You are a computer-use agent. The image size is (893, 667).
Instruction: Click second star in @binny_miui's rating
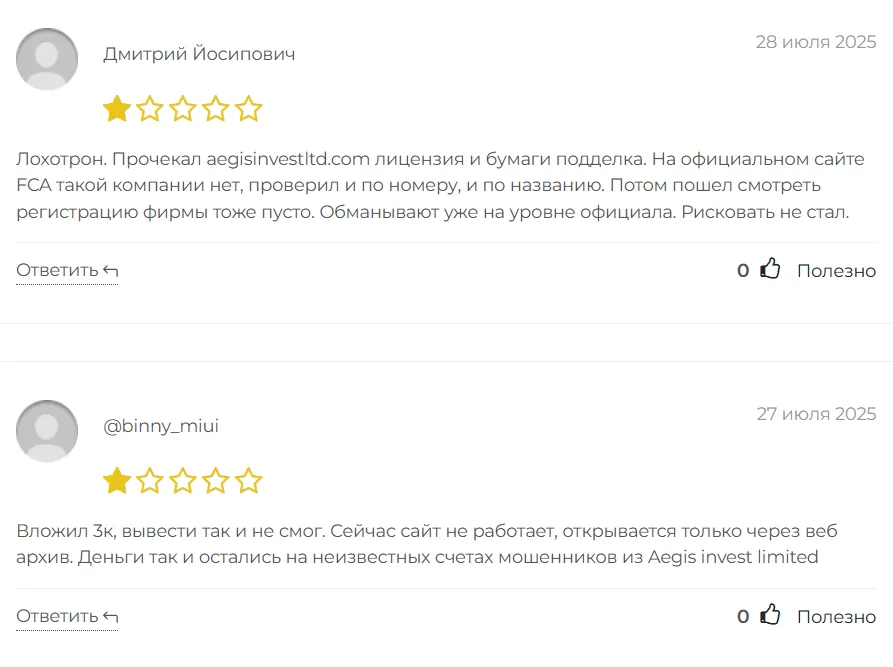150,481
